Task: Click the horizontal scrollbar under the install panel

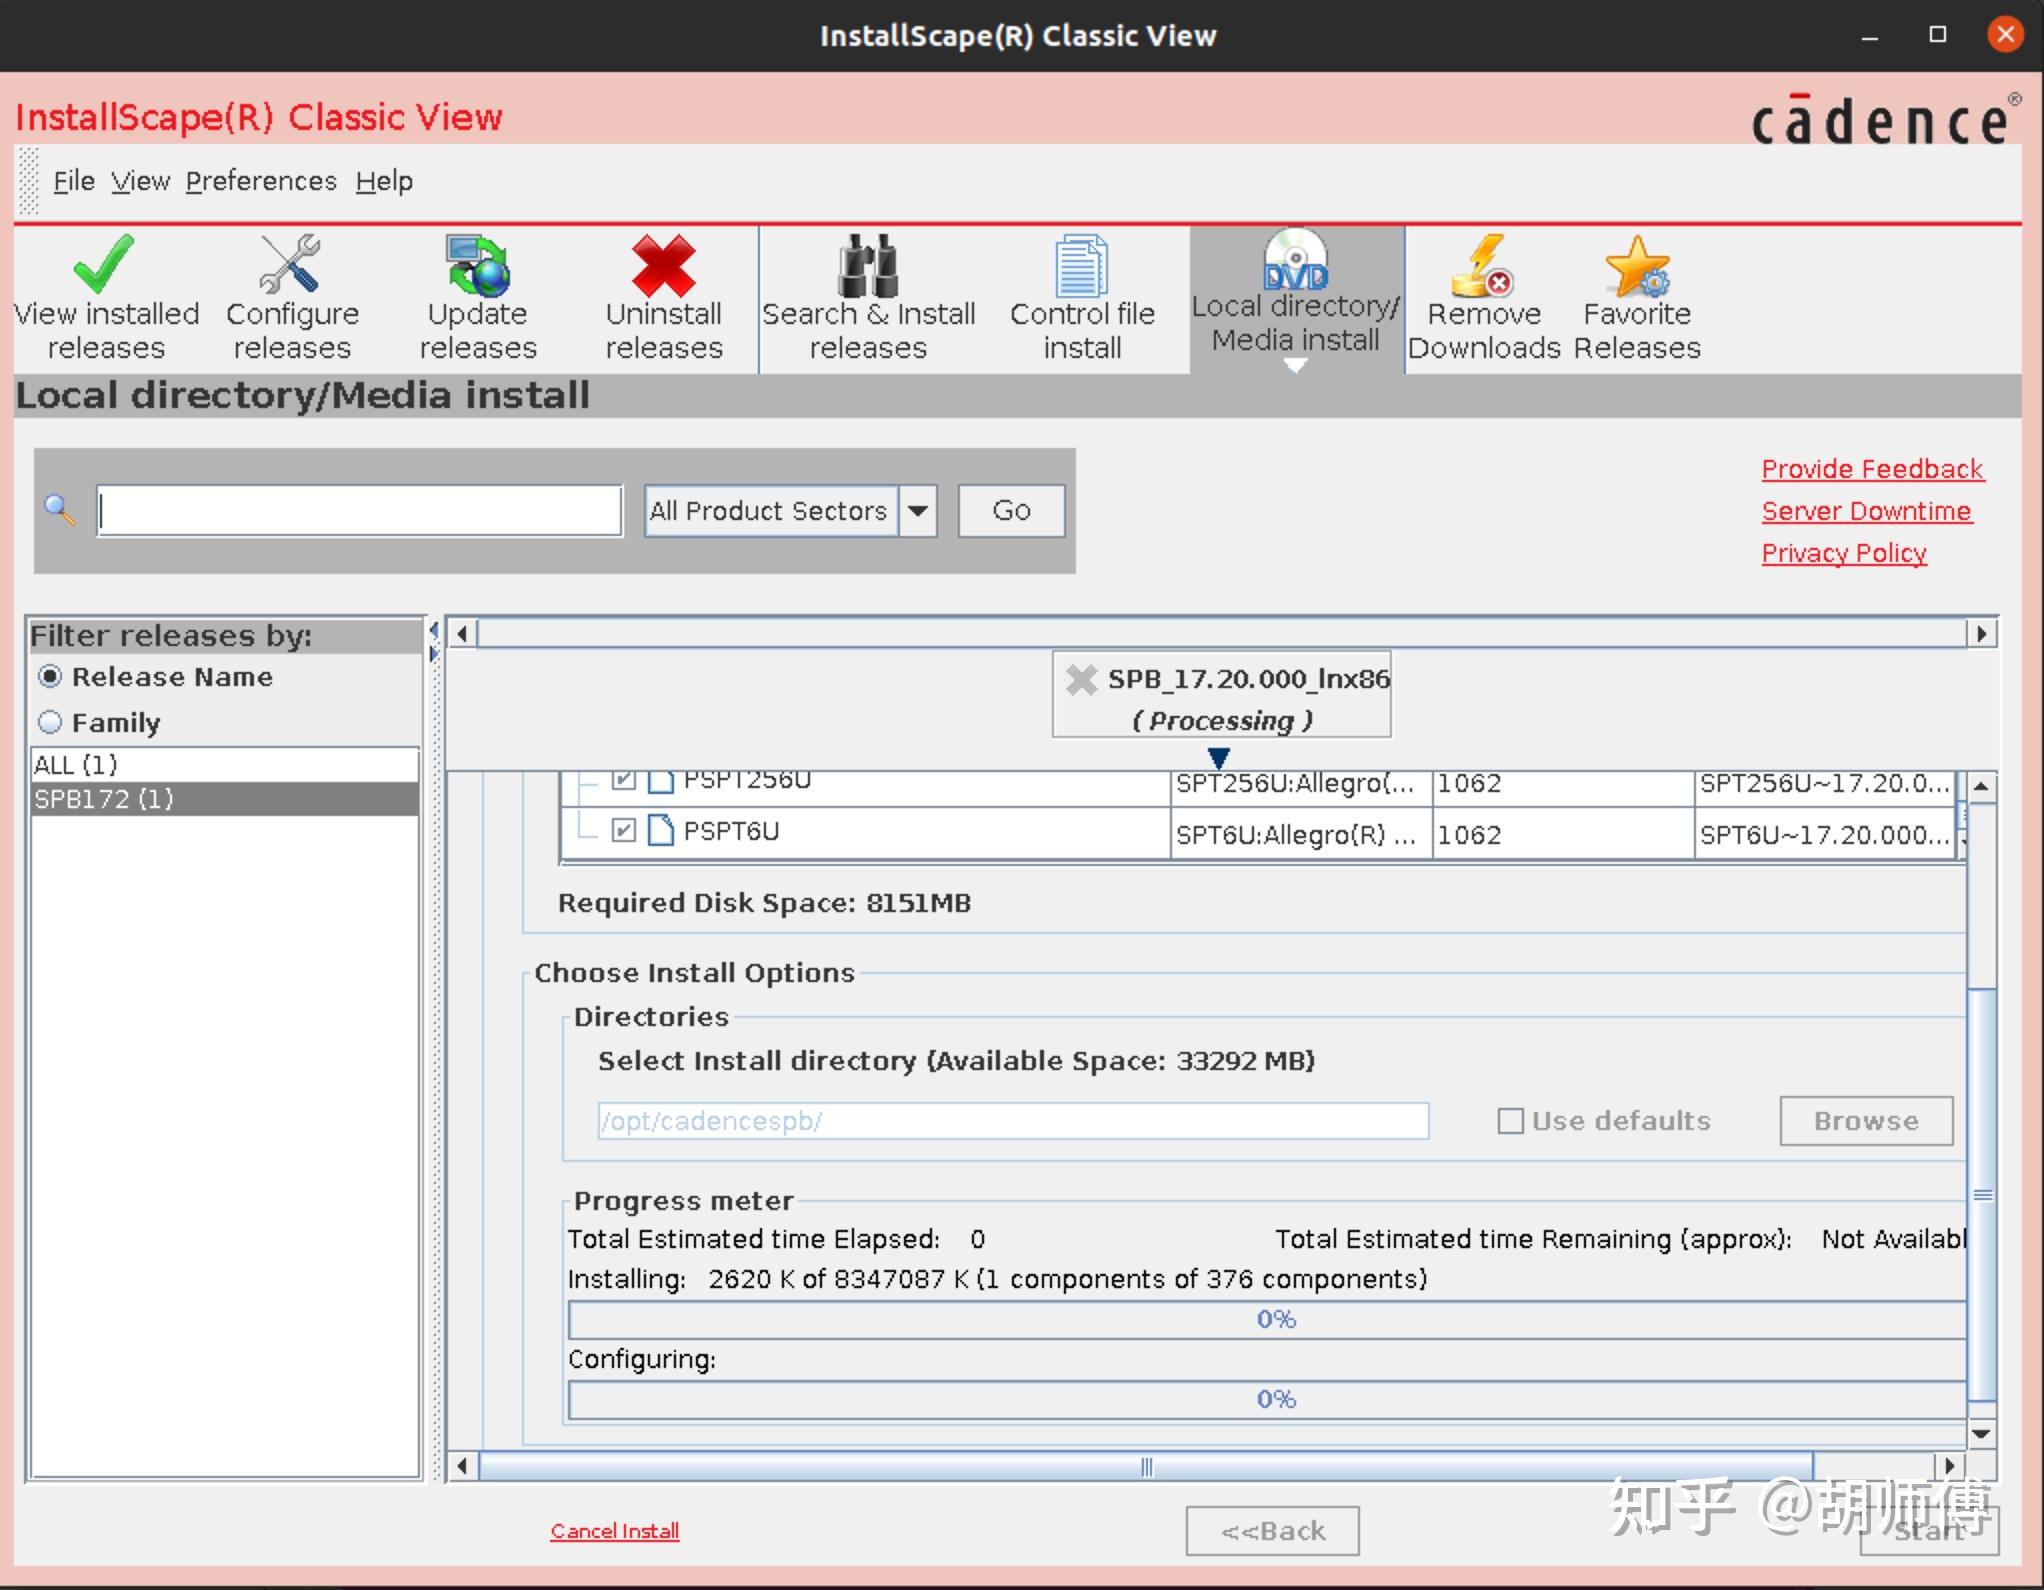Action: (1145, 1467)
